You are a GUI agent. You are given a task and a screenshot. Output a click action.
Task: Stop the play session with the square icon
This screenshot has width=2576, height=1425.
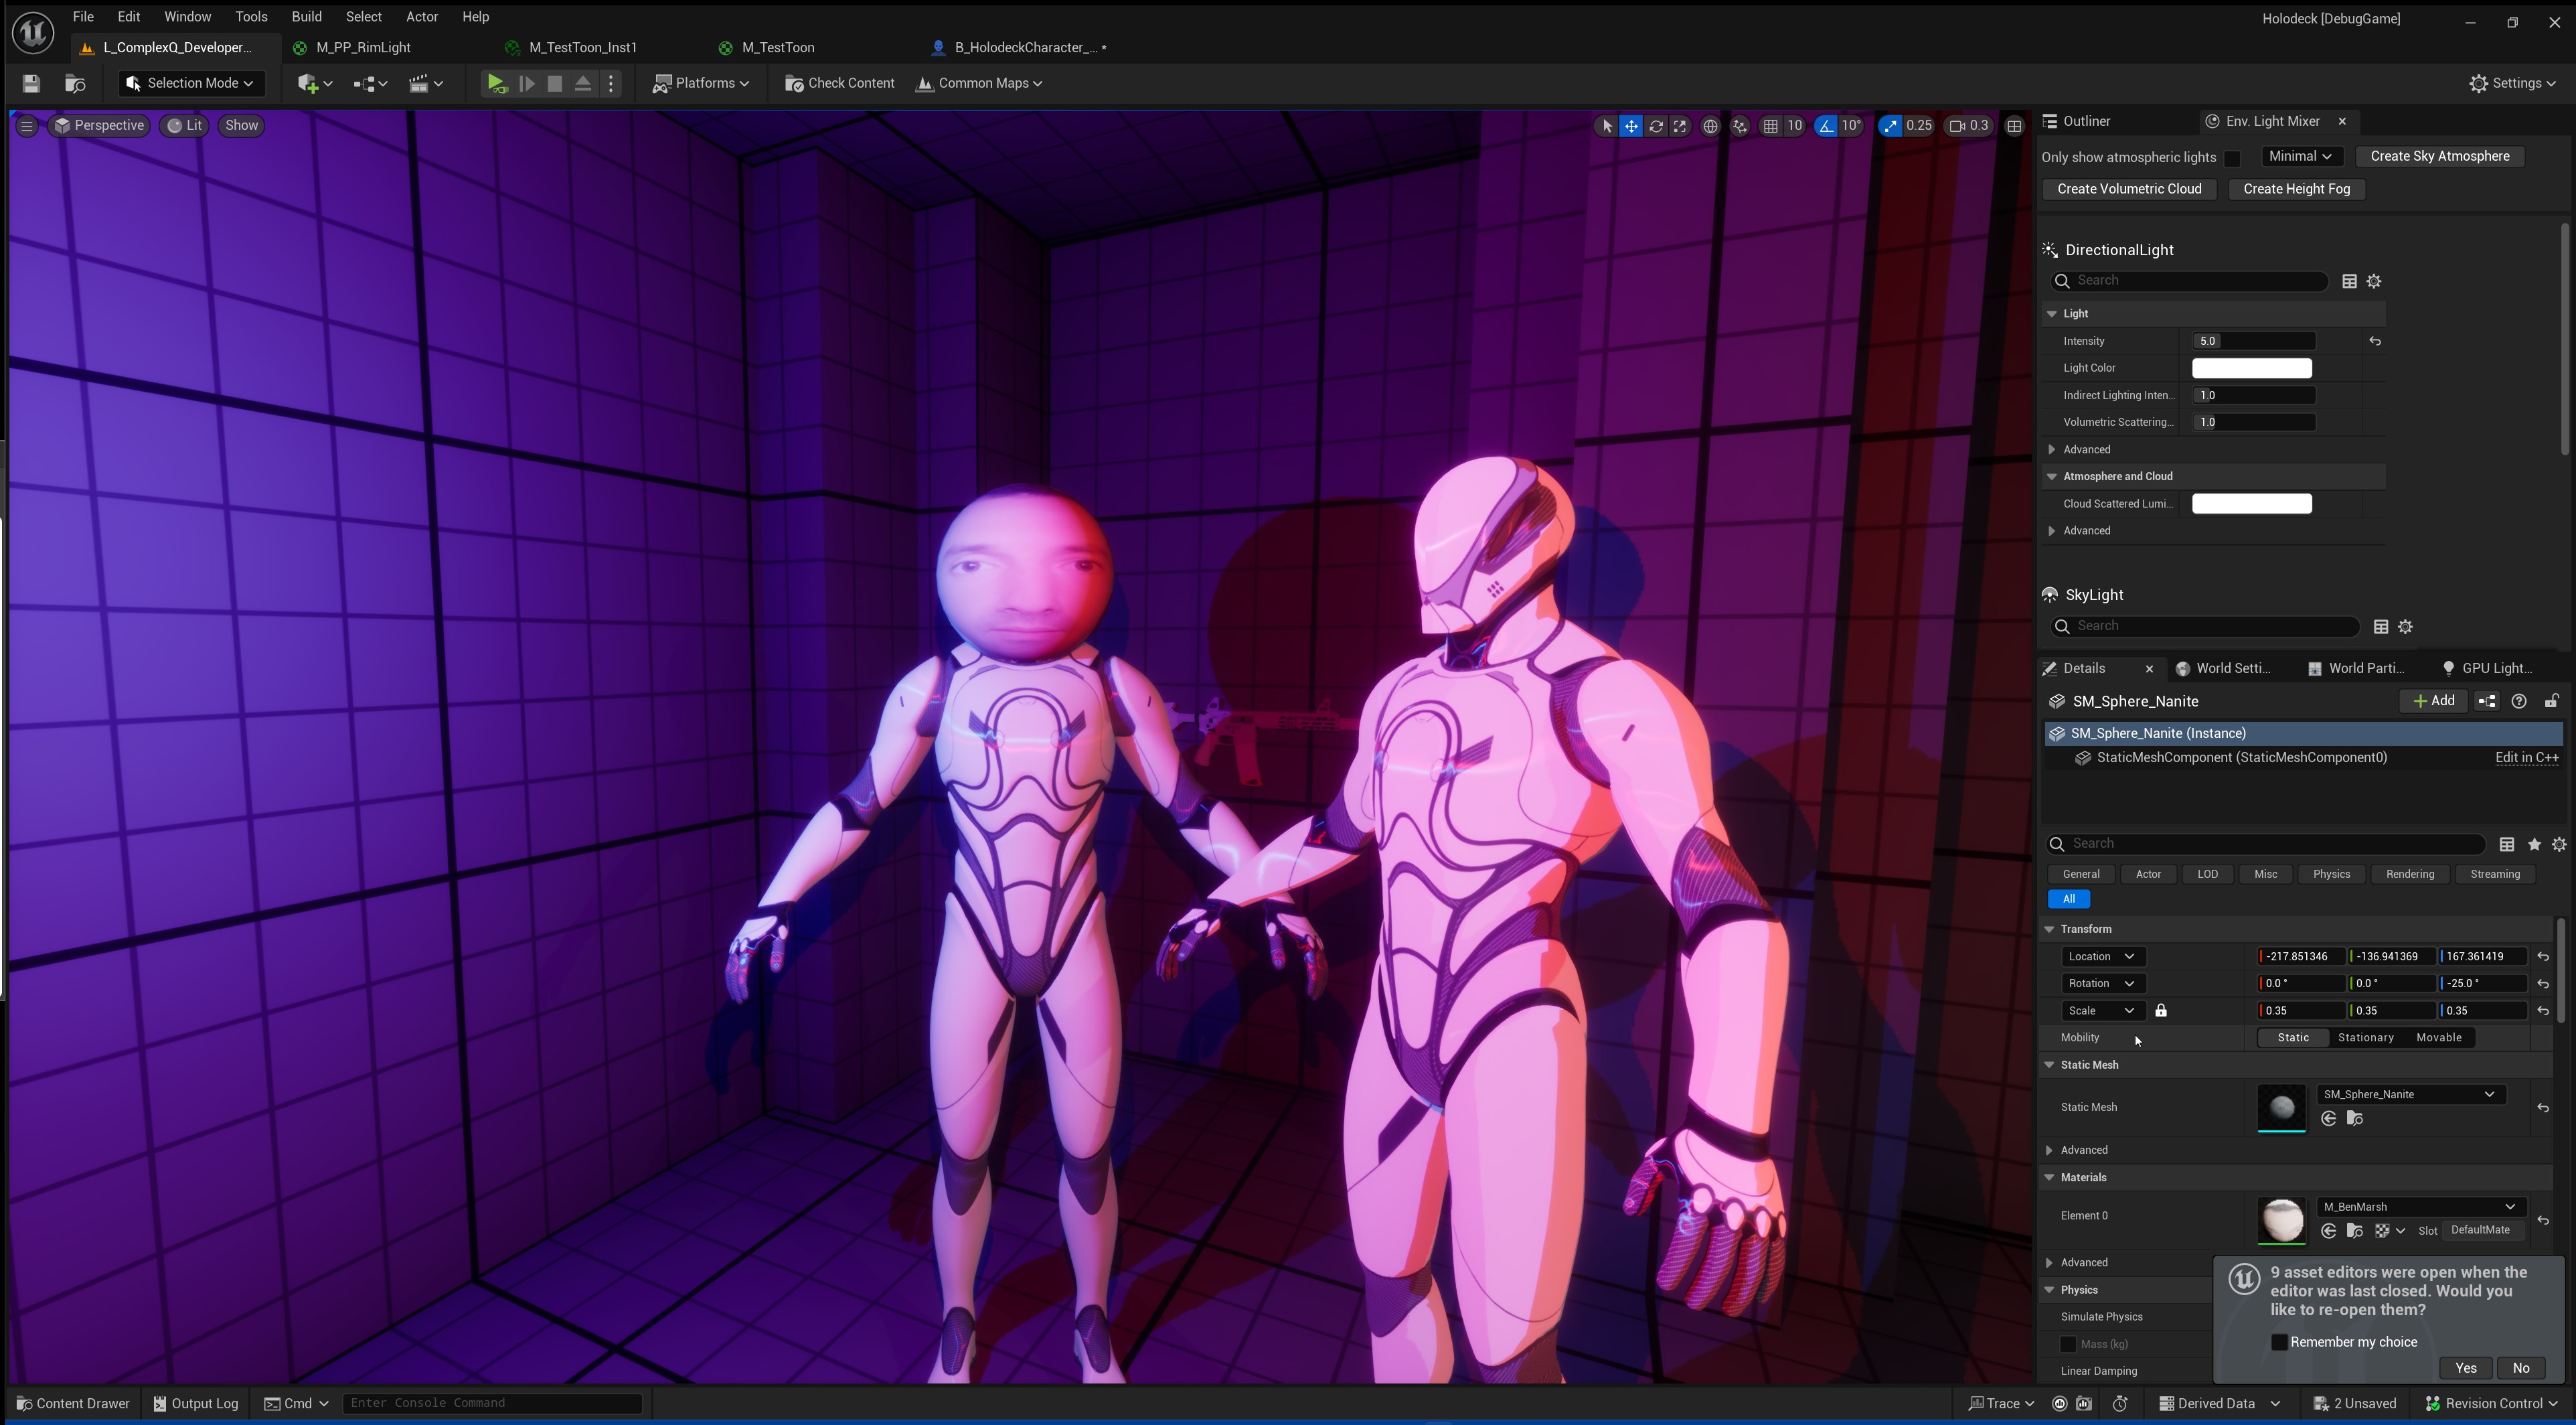point(555,84)
